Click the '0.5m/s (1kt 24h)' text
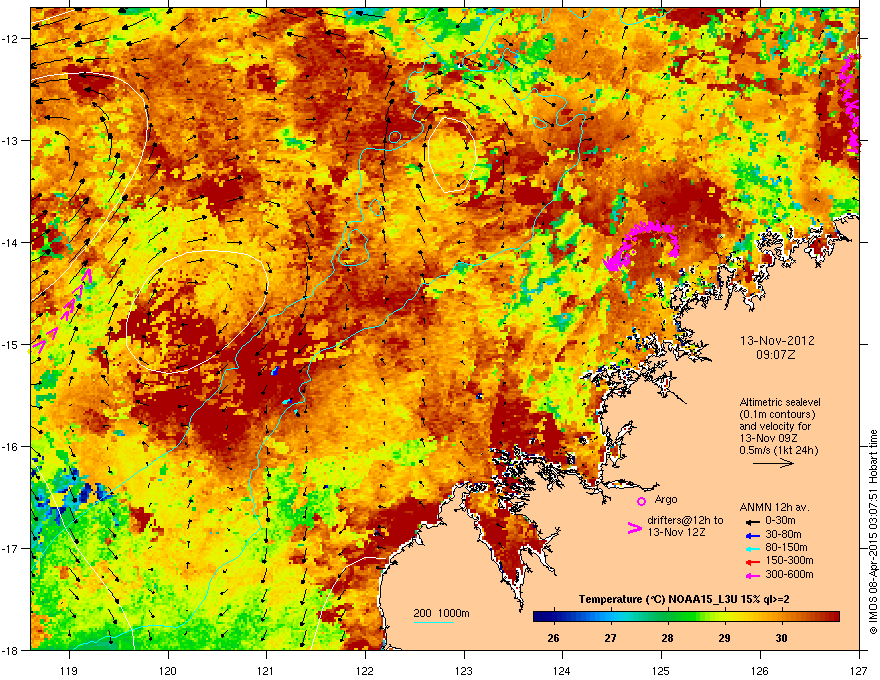Screen dimensions: 880x680 coord(778,450)
